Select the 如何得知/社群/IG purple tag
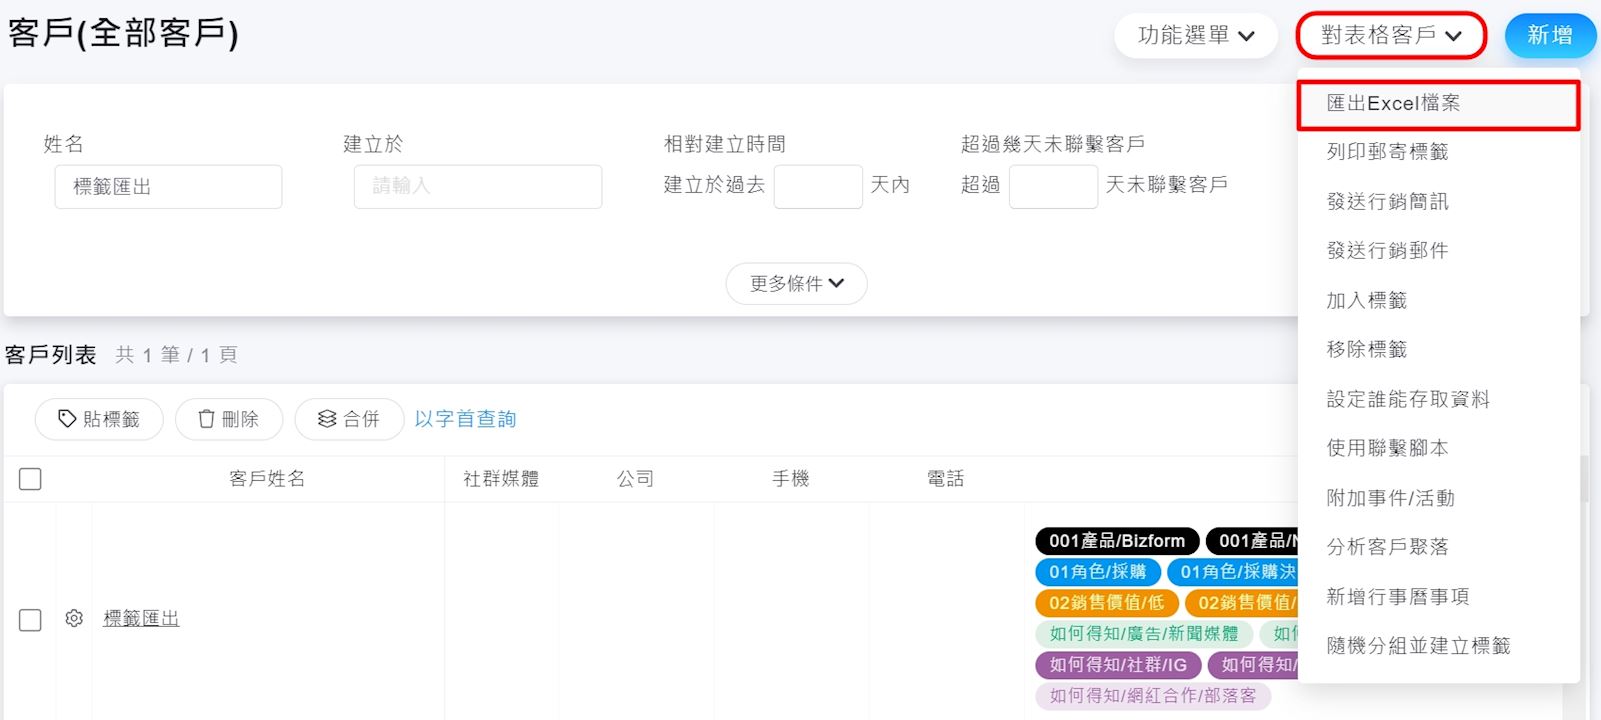The width and height of the screenshot is (1601, 720). (x=1117, y=665)
